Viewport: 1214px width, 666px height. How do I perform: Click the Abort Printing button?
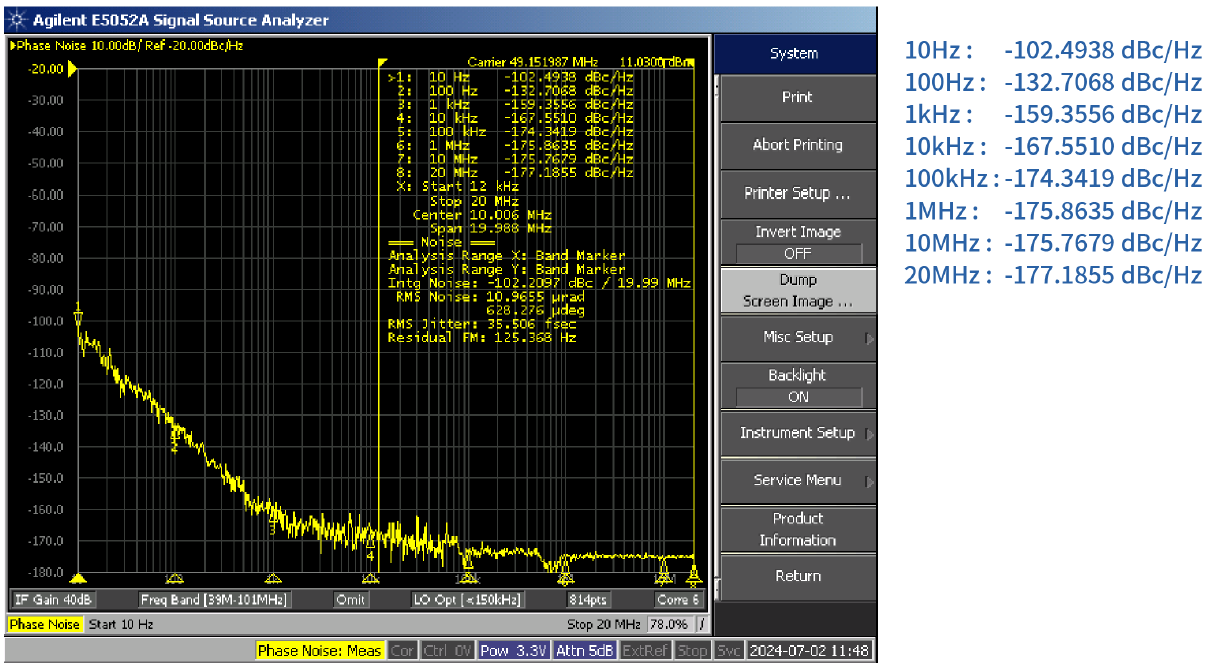pos(797,145)
